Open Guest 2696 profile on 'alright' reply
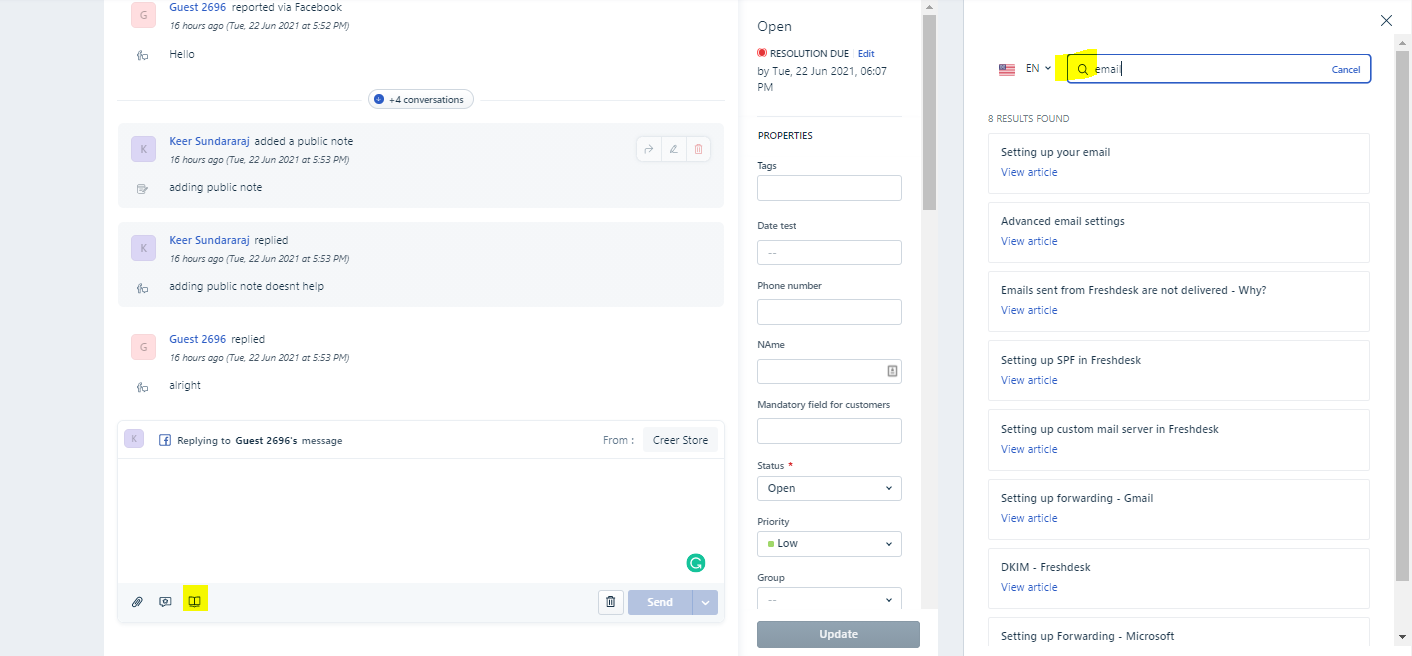Image resolution: width=1412 pixels, height=656 pixels. tap(198, 339)
